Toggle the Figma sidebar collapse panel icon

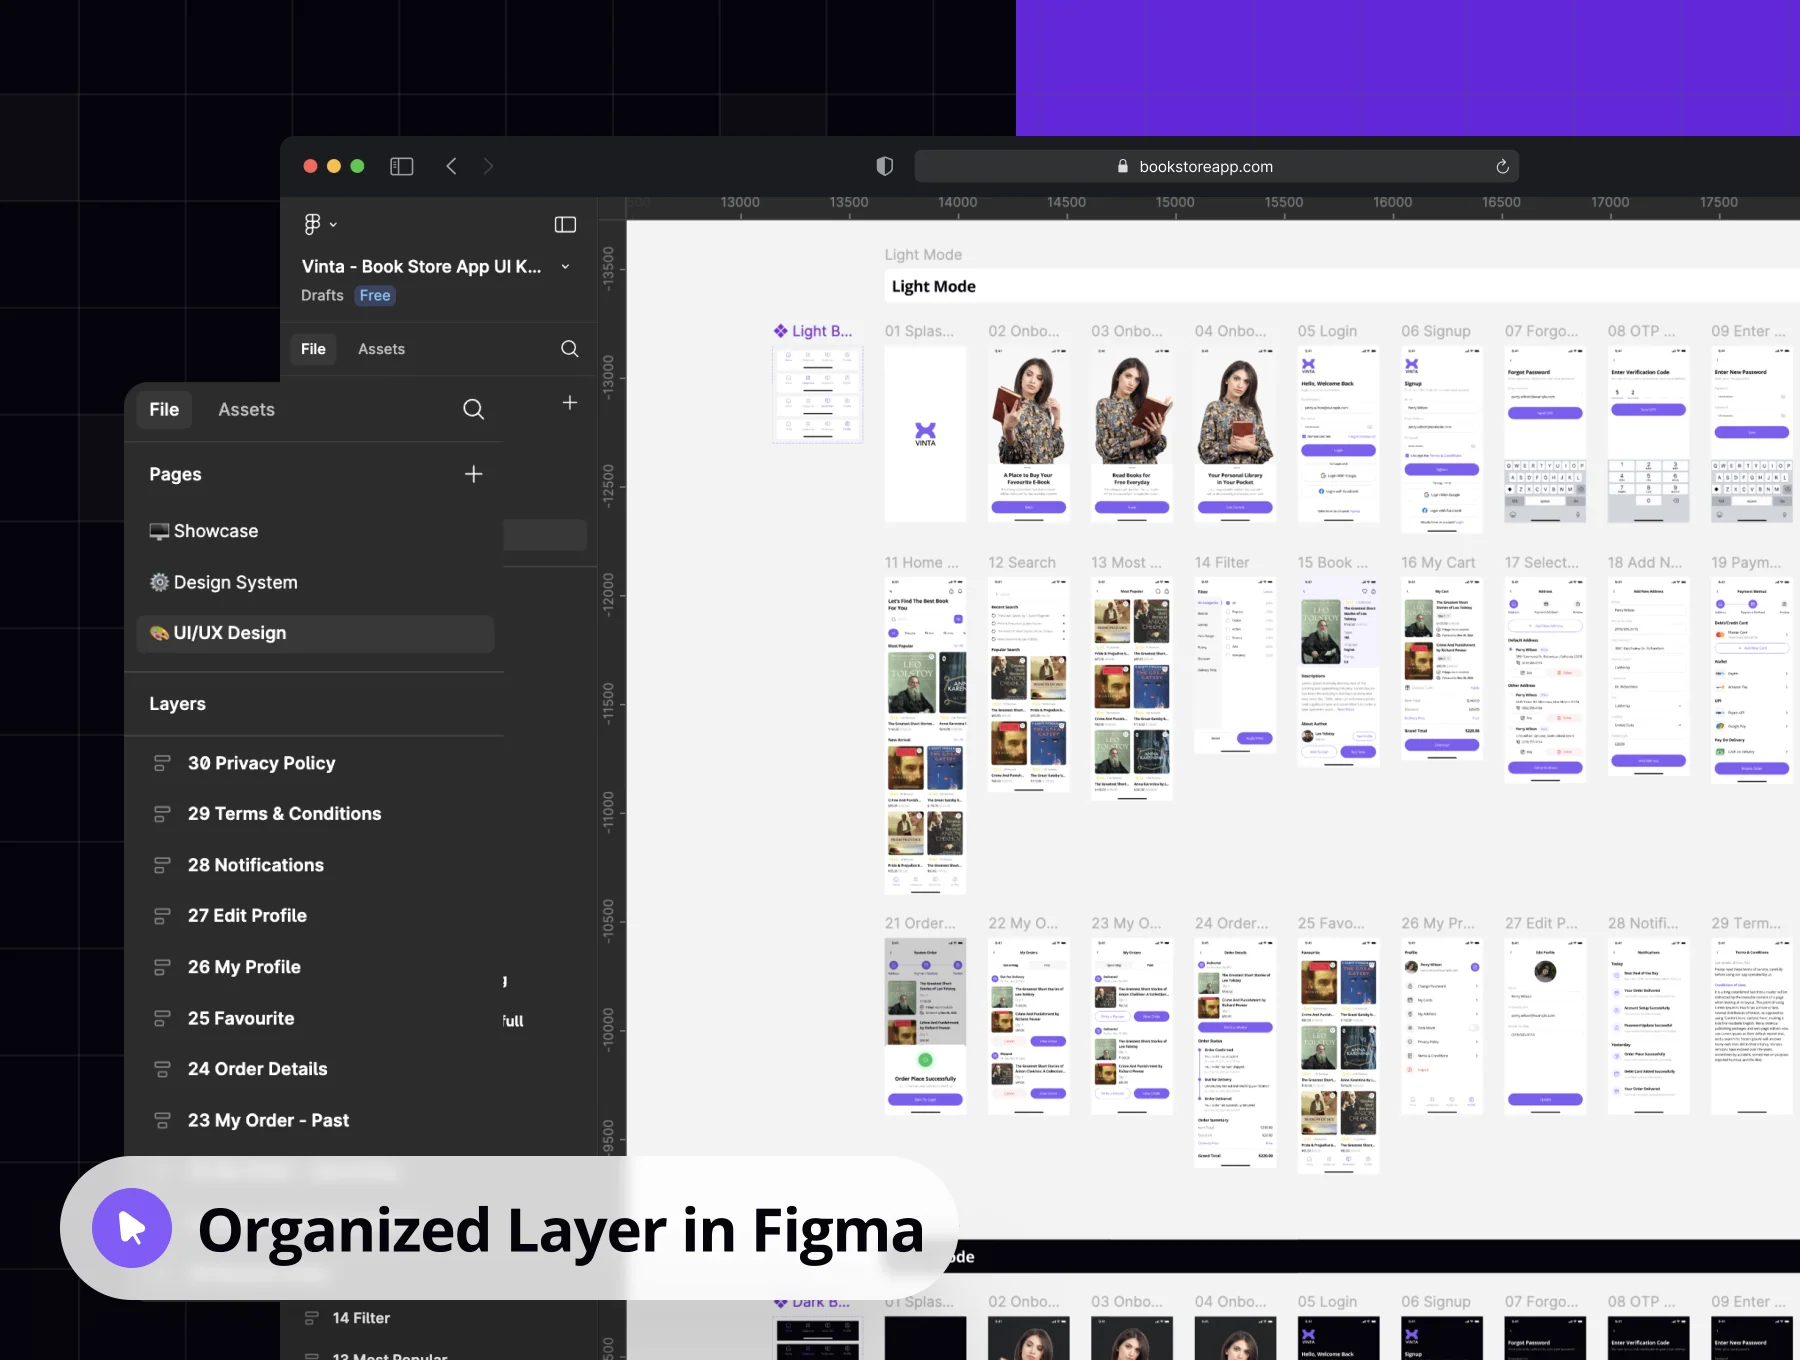click(x=566, y=225)
